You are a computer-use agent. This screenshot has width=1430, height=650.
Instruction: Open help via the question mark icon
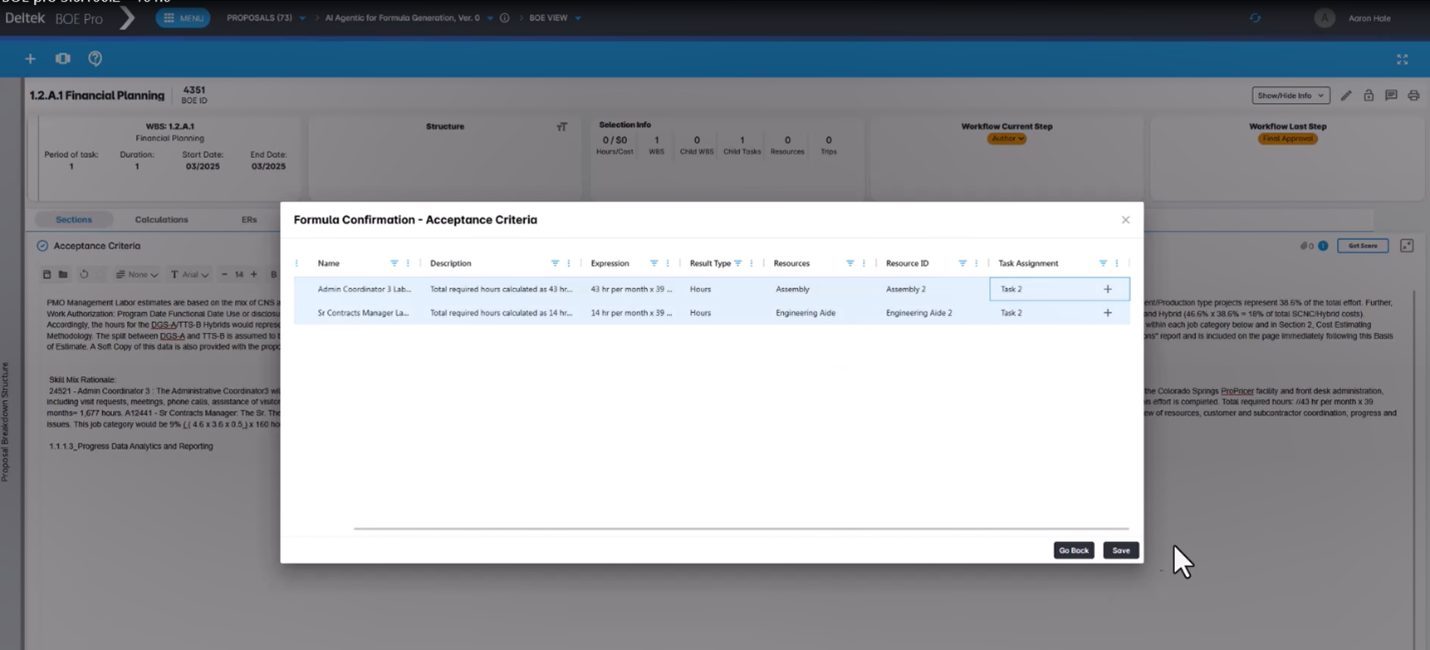[x=95, y=58]
